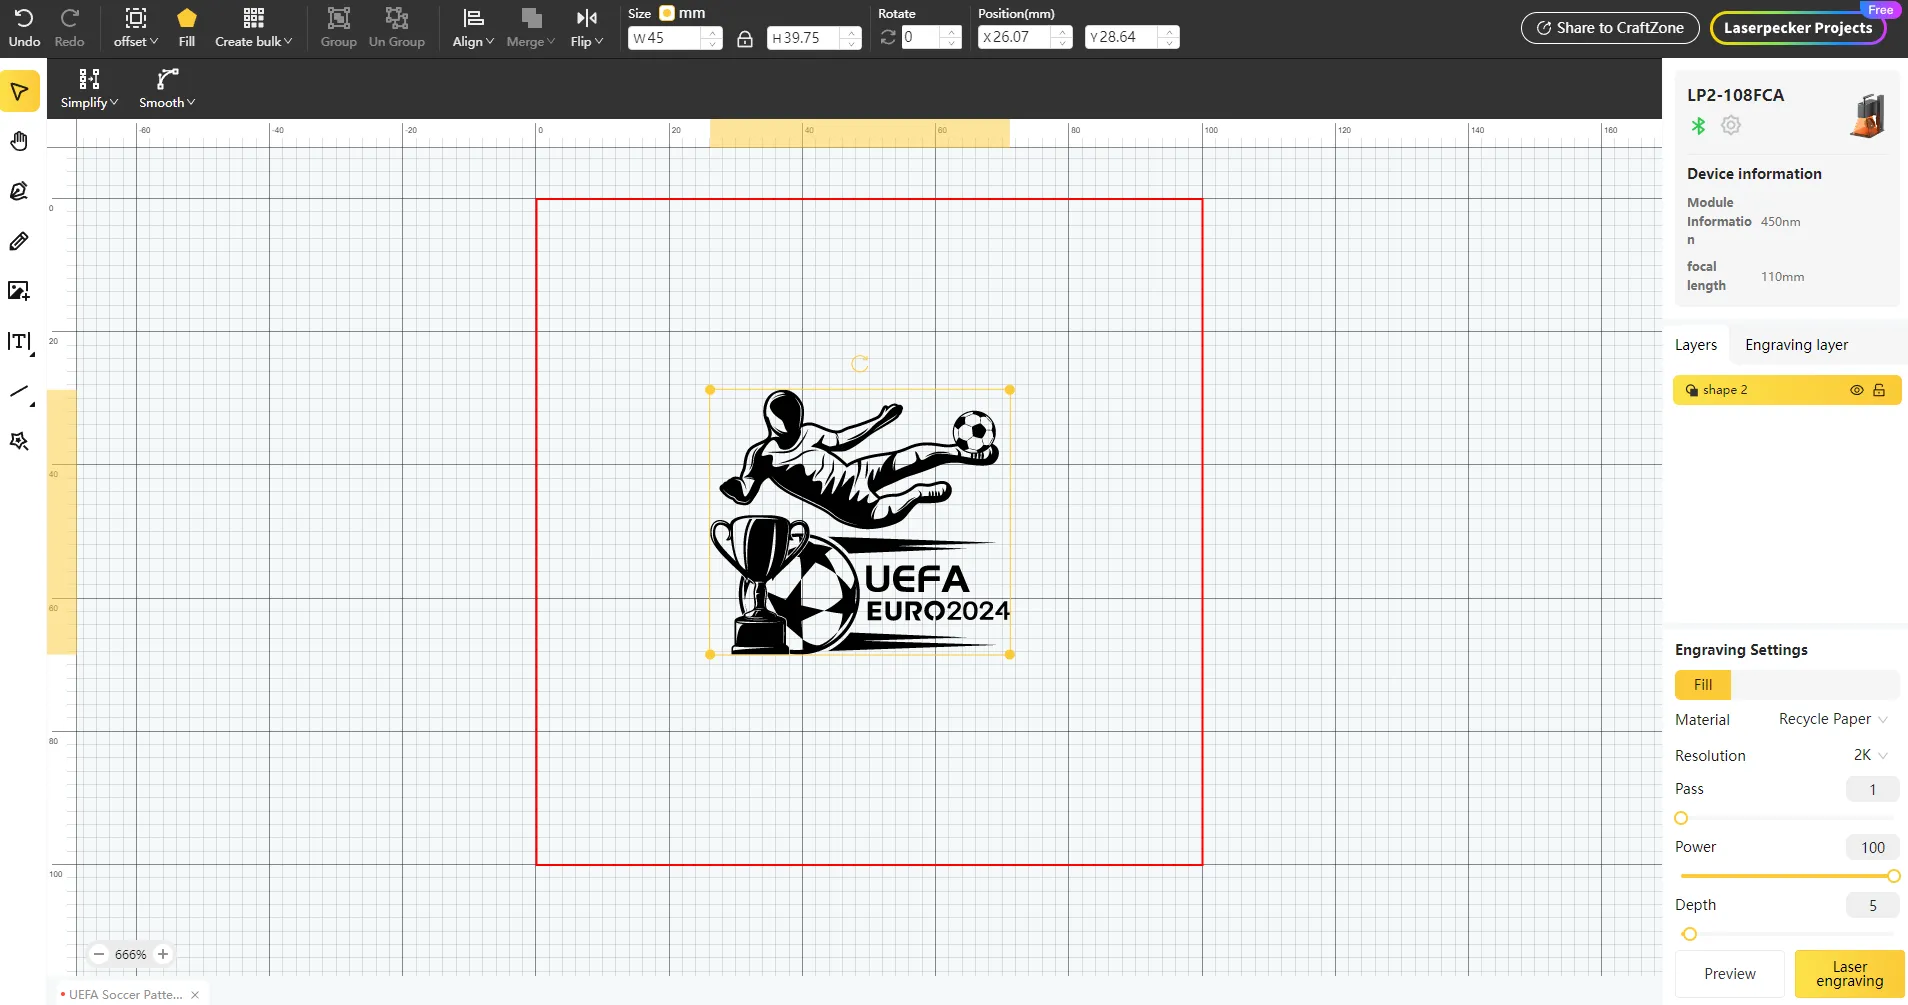Viewport: 1908px width, 1005px height.
Task: Adjust the Power slider handle
Action: click(x=1893, y=876)
